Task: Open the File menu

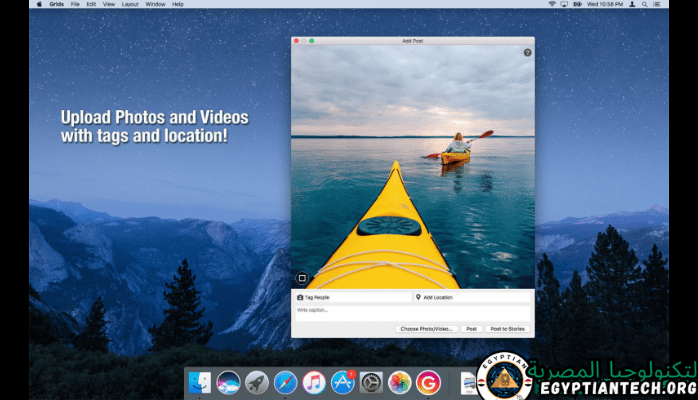Action: pyautogui.click(x=75, y=4)
